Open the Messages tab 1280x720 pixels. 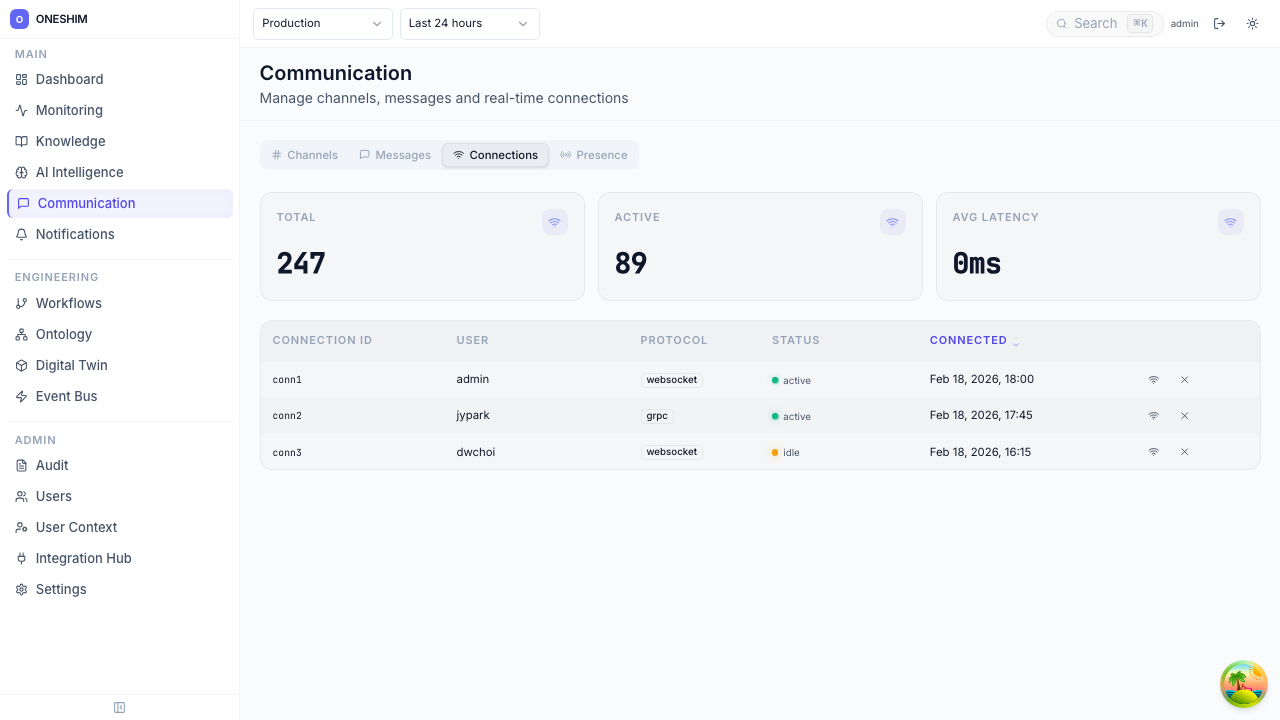(395, 155)
